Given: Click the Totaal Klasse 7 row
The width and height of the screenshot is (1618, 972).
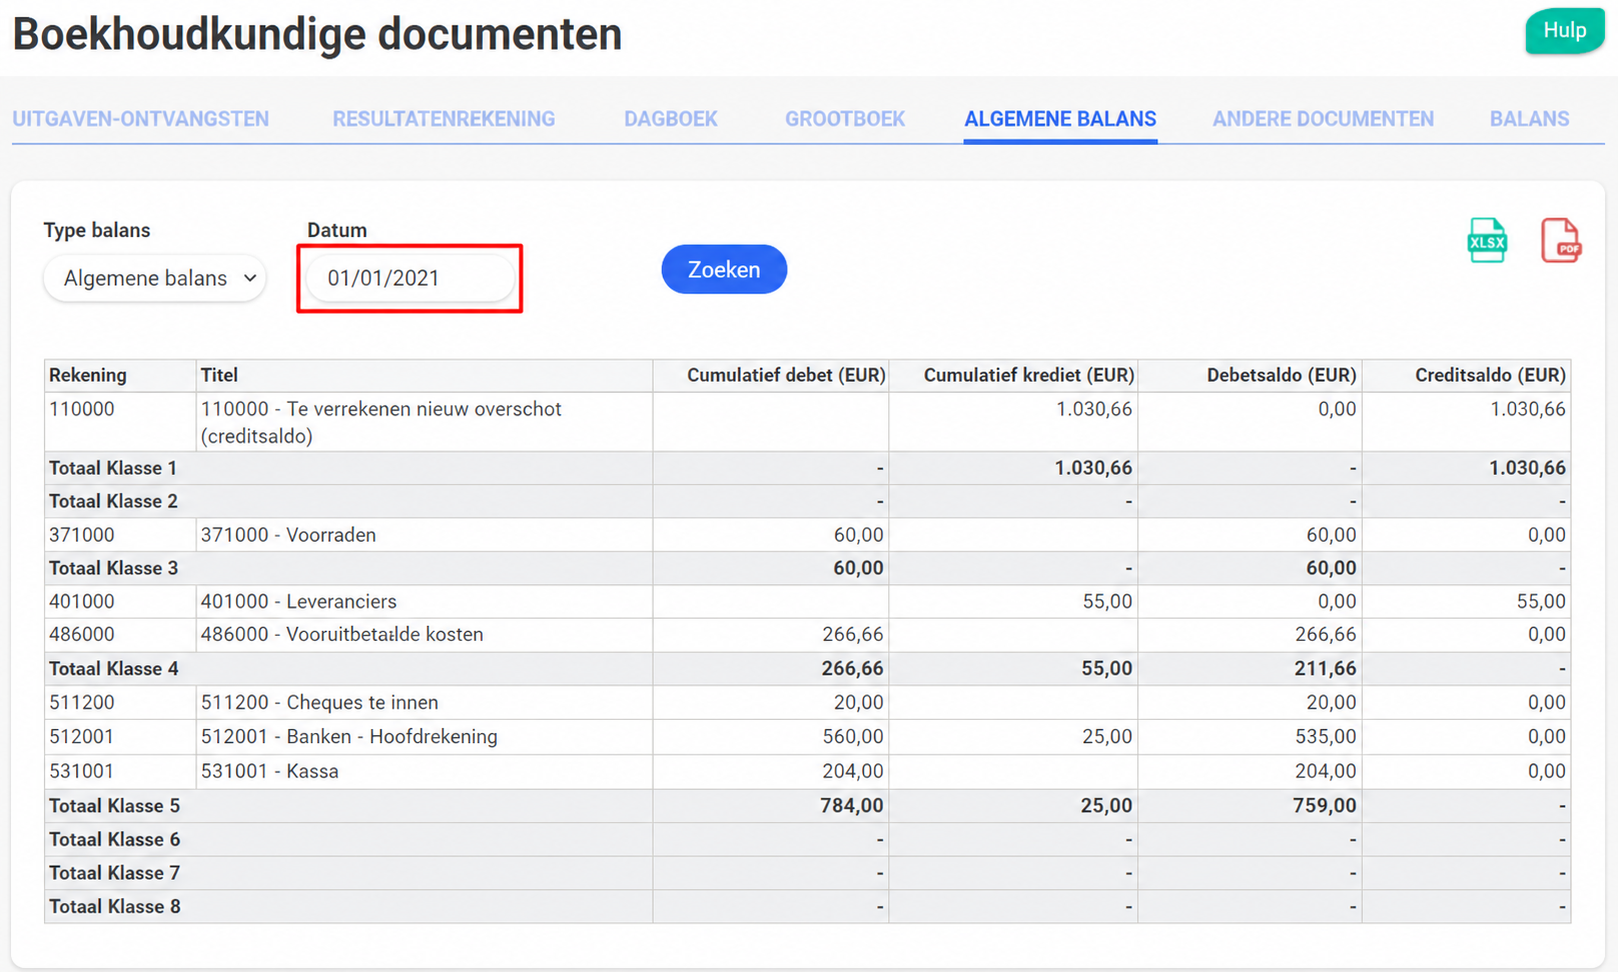Looking at the screenshot, I should [x=807, y=873].
